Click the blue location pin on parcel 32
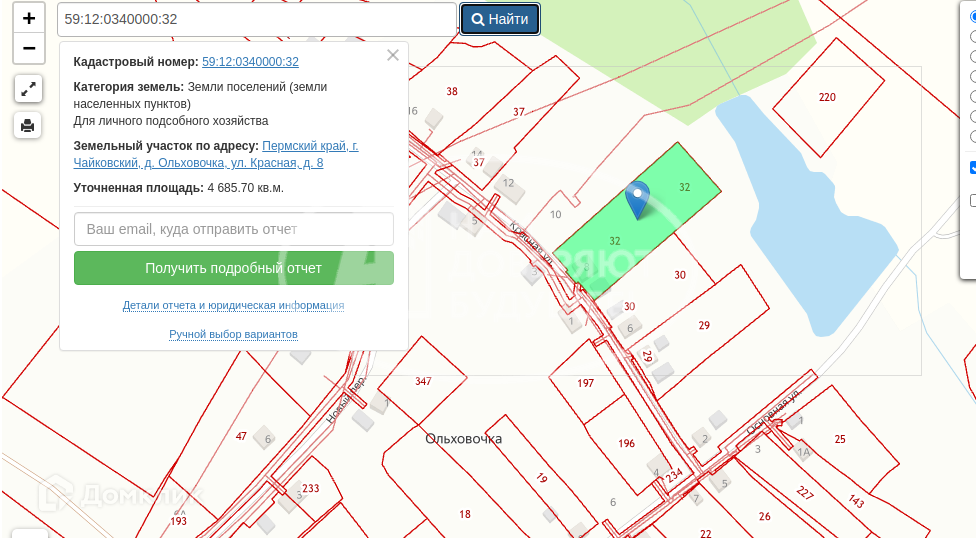 point(637,198)
